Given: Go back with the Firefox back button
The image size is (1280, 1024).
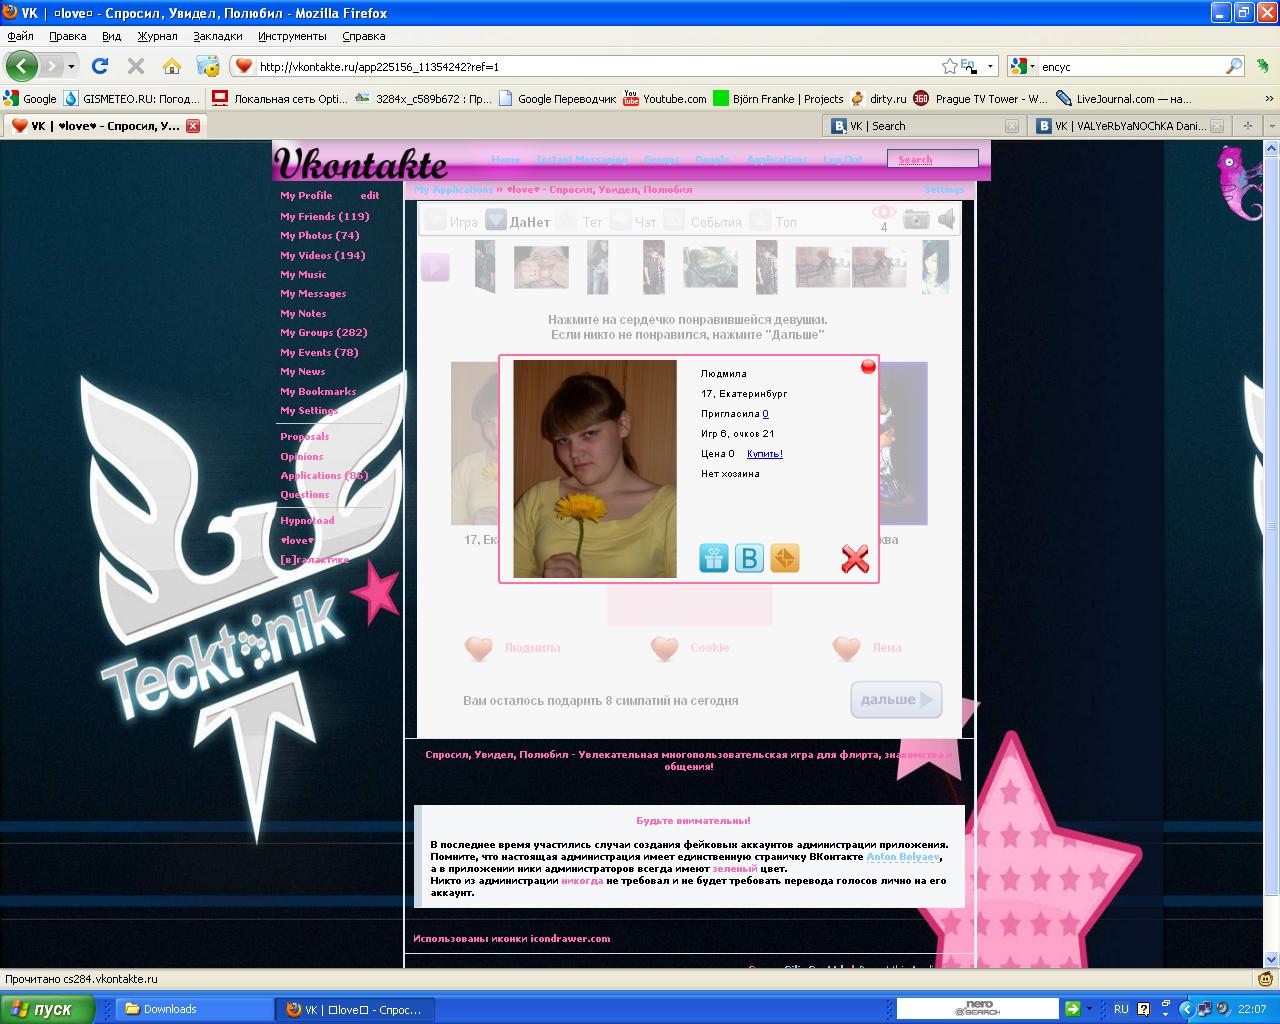Looking at the screenshot, I should pyautogui.click(x=22, y=66).
